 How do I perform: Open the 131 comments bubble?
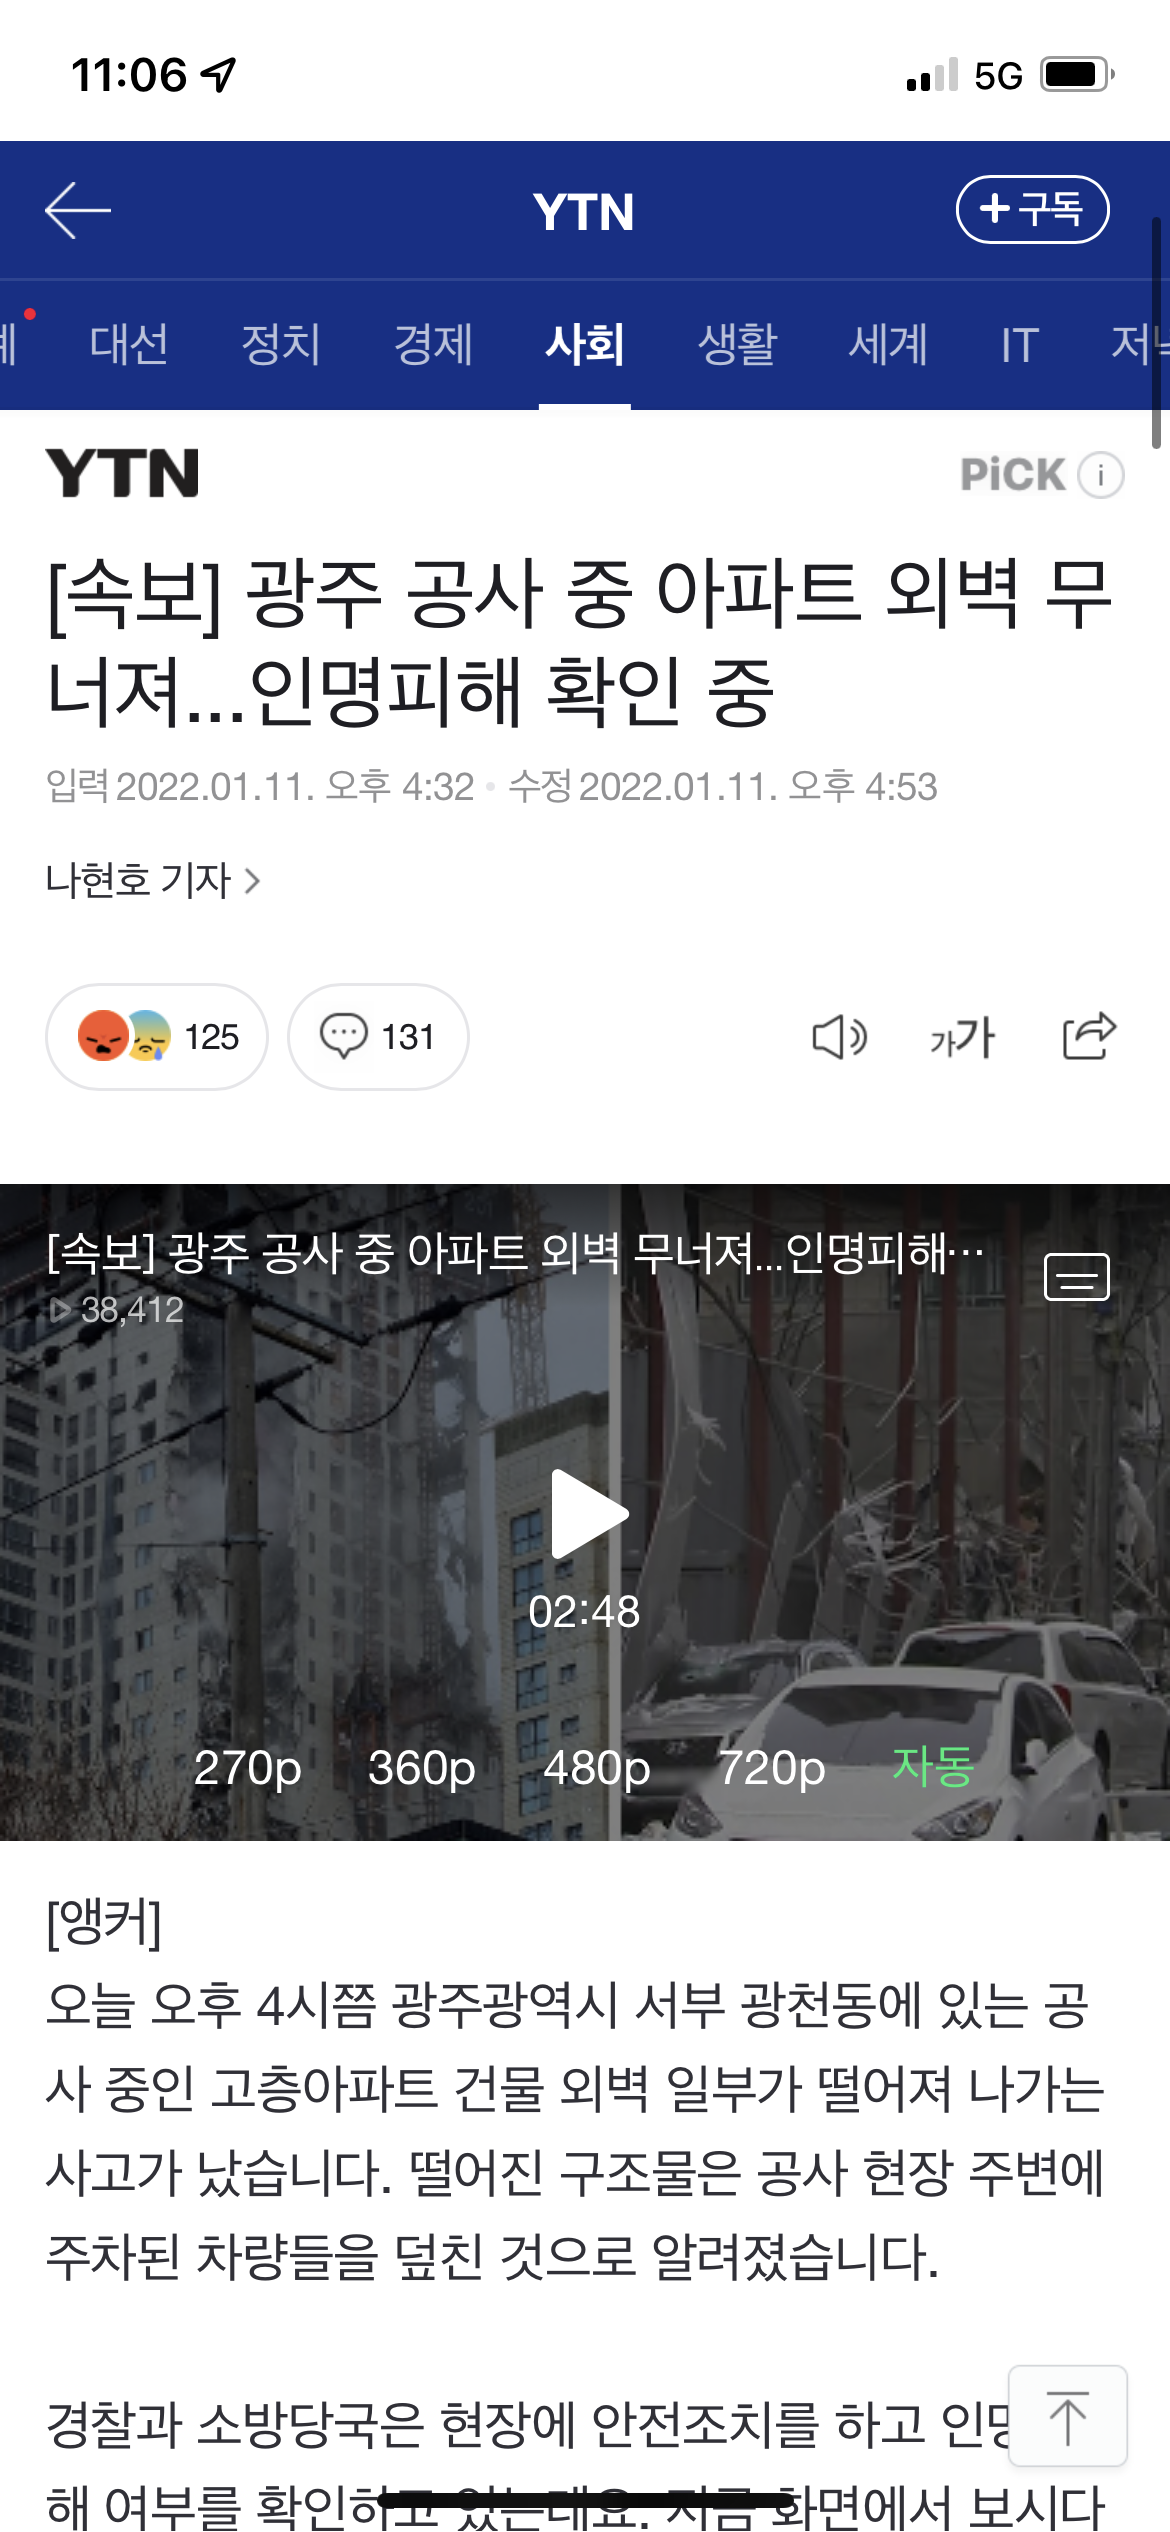(x=378, y=1037)
